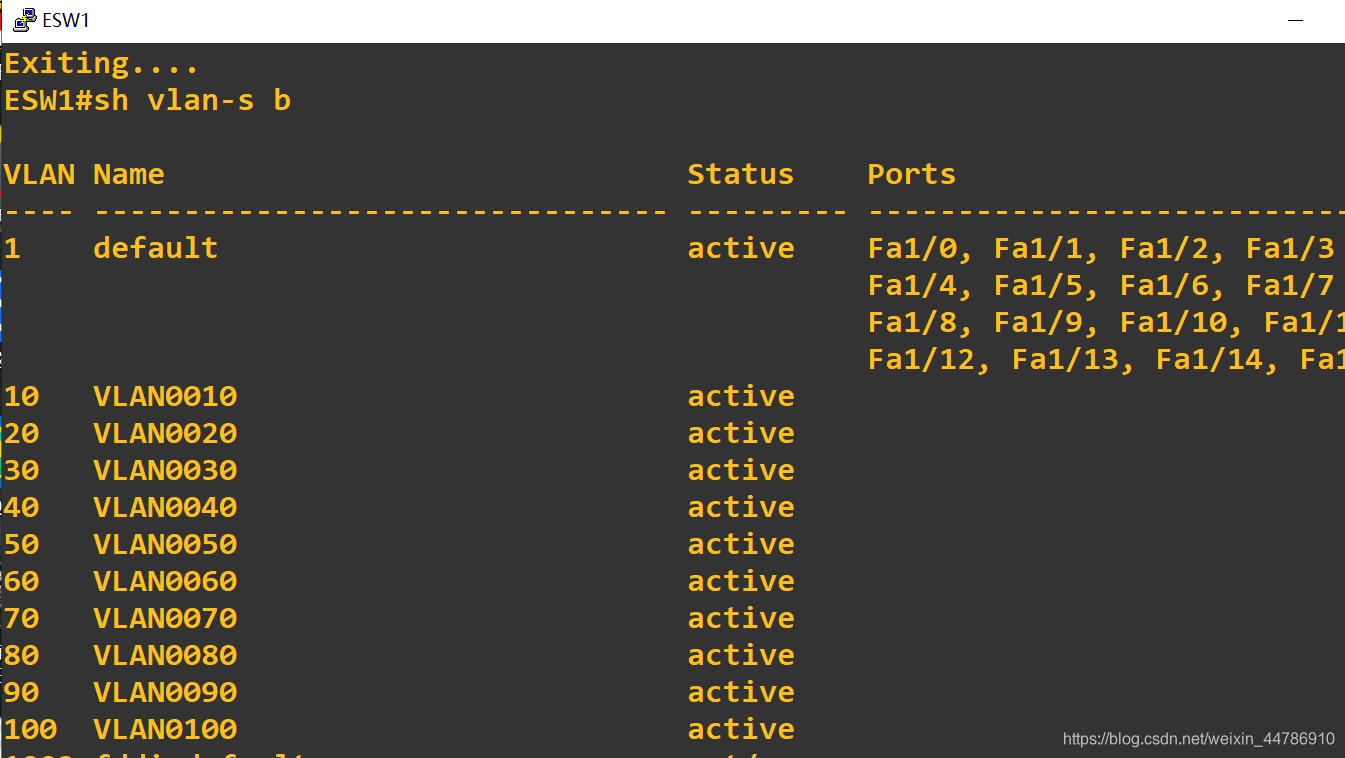This screenshot has height=758, width=1345.
Task: Click the Fa1/12 port text
Action: (921, 359)
